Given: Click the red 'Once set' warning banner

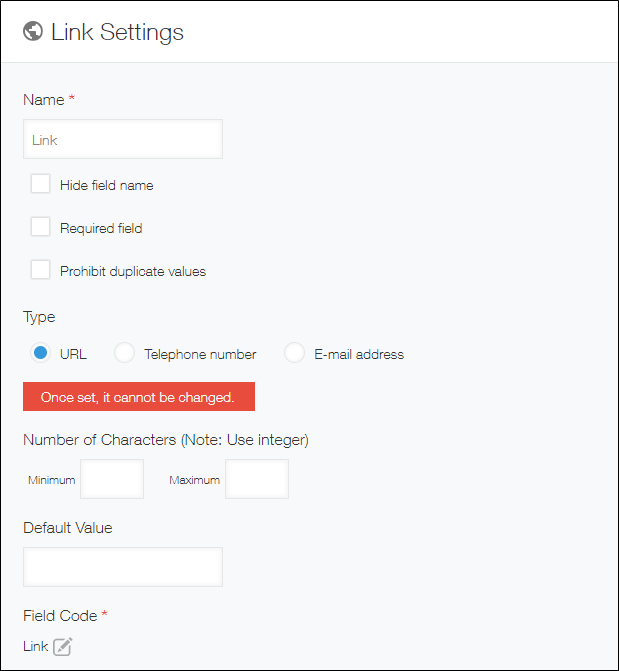Looking at the screenshot, I should [139, 397].
